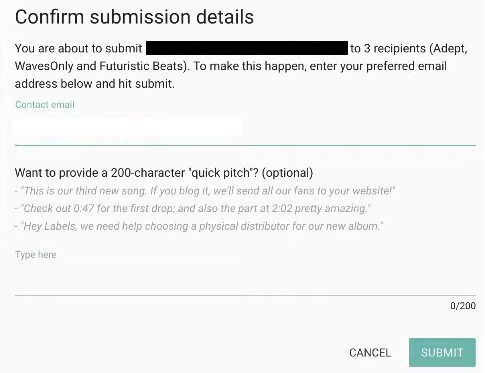Click the 'WavesOnly' recipient name

[44, 66]
